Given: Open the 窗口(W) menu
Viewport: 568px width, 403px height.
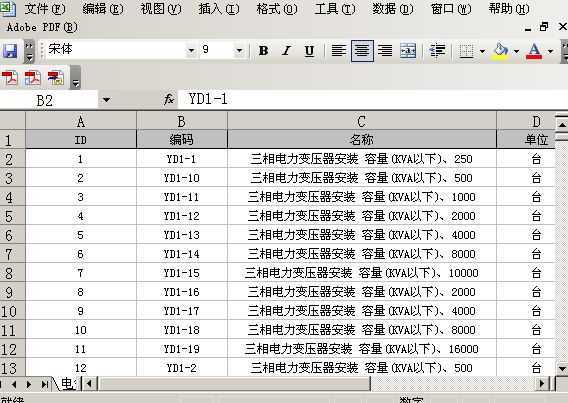Looking at the screenshot, I should pyautogui.click(x=451, y=9).
